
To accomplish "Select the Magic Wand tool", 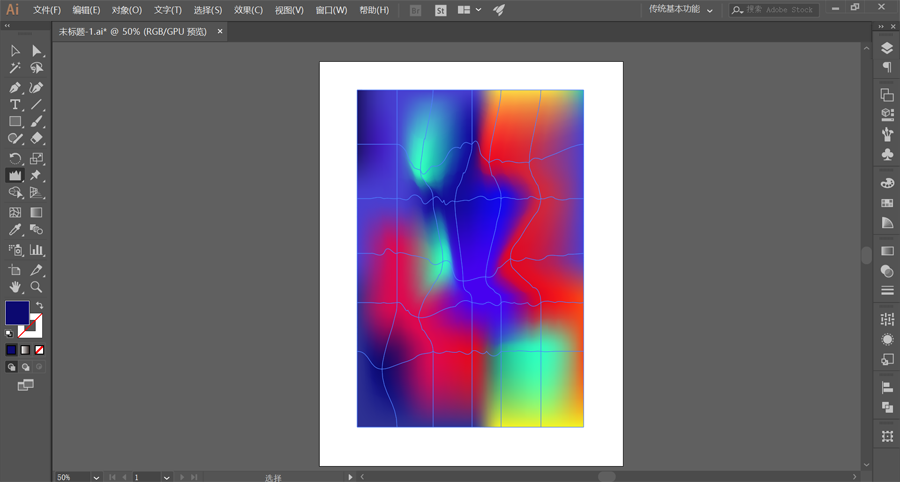I will [x=15, y=68].
